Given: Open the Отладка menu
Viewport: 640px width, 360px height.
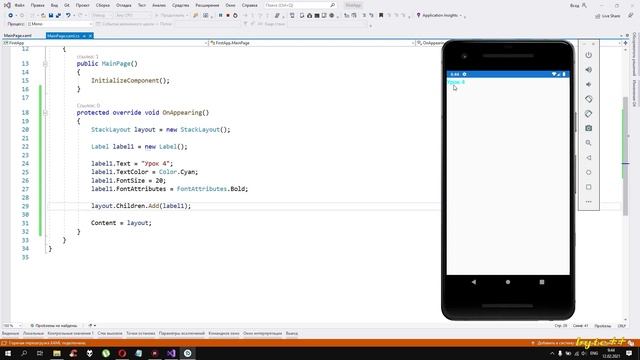Looking at the screenshot, I should click(x=123, y=5).
